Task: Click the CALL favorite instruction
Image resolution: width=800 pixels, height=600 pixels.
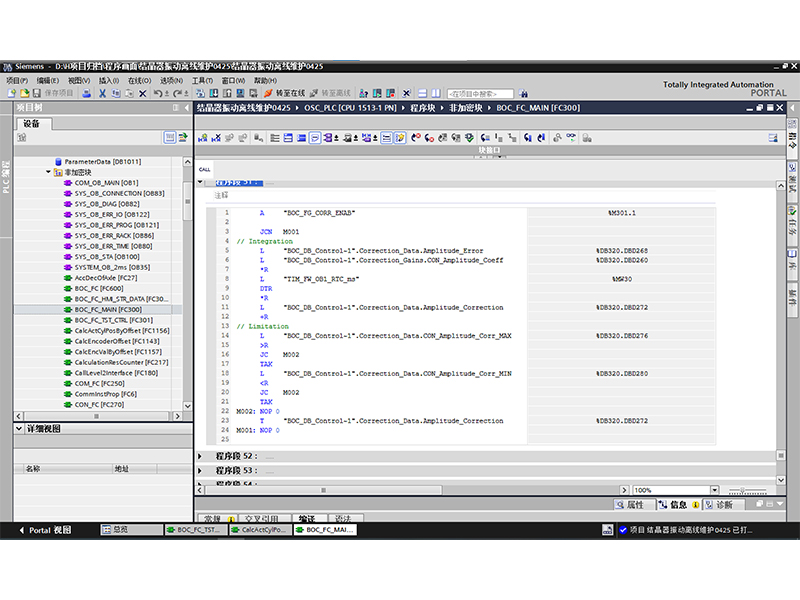Action: click(205, 169)
